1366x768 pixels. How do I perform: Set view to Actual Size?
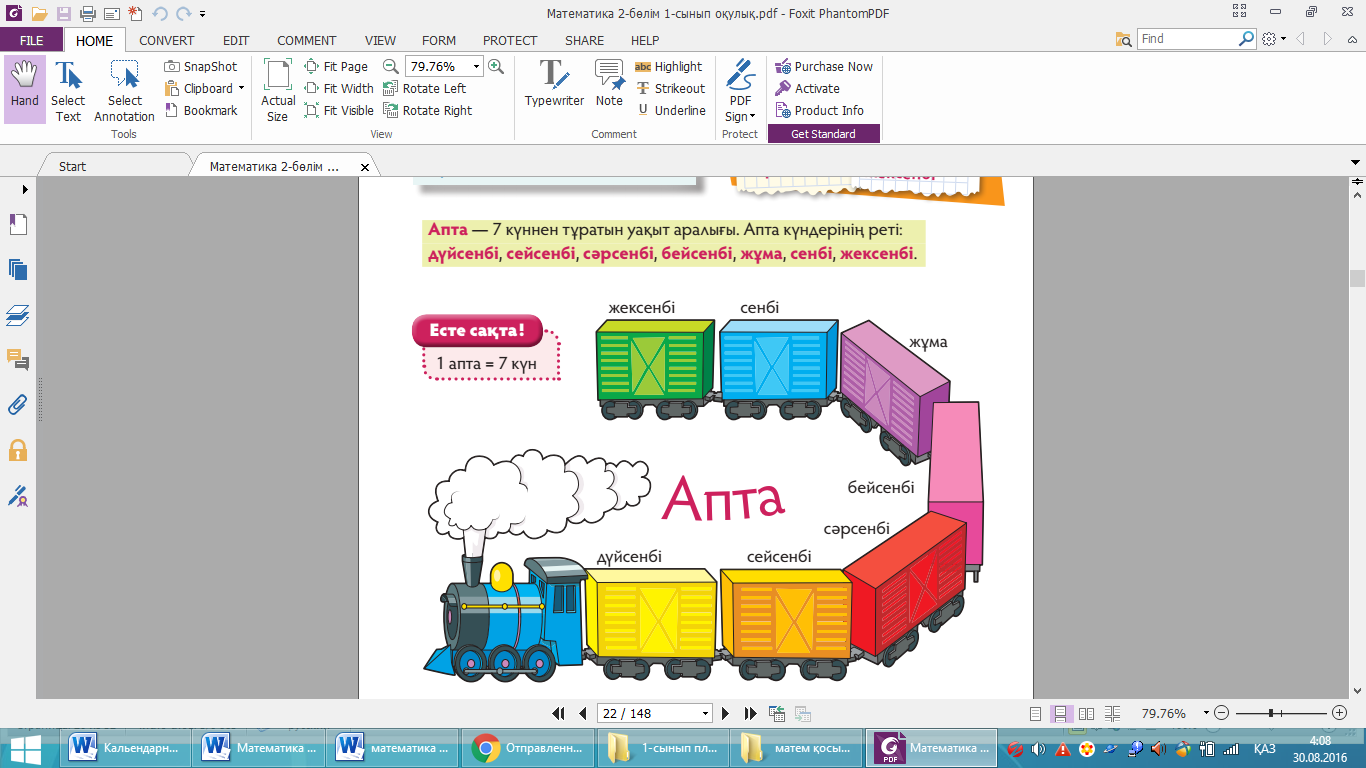278,89
